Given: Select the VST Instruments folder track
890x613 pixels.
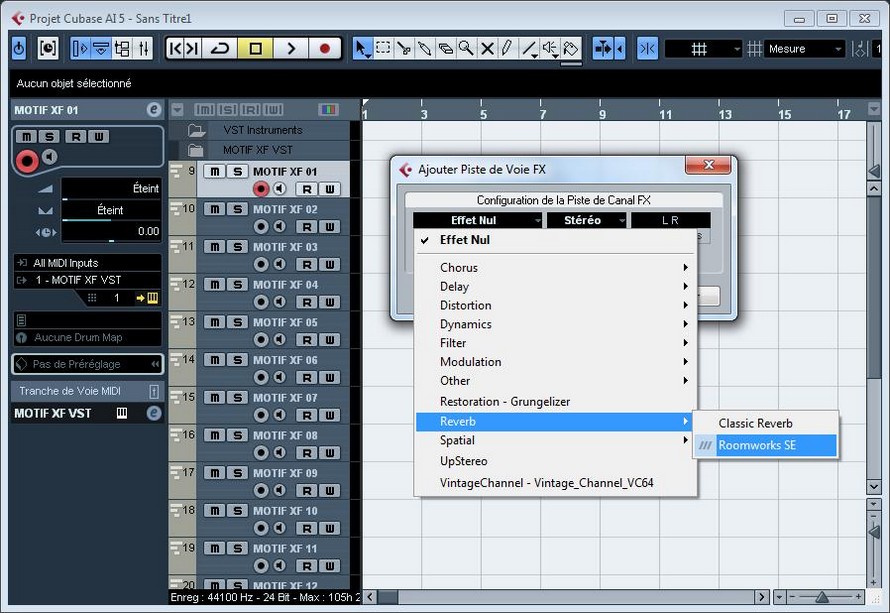Looking at the screenshot, I should (262, 130).
